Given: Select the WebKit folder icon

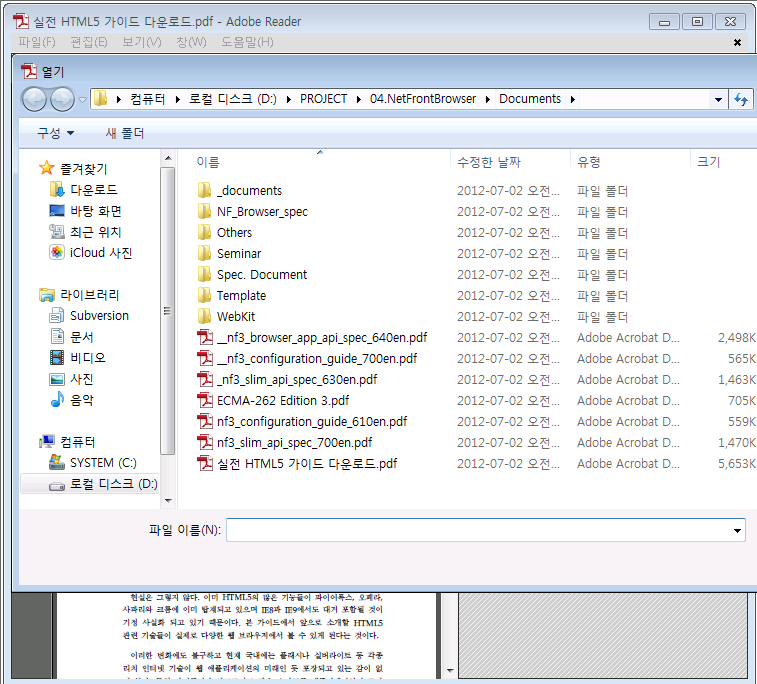Looking at the screenshot, I should point(204,317).
